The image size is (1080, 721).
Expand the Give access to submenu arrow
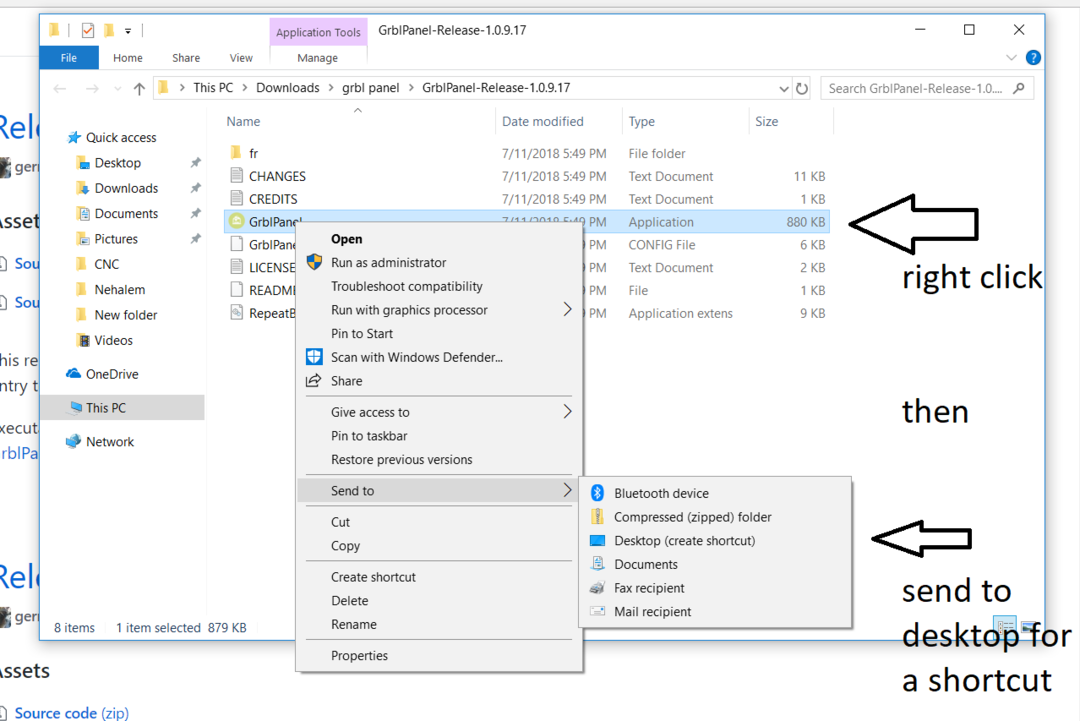pos(567,412)
